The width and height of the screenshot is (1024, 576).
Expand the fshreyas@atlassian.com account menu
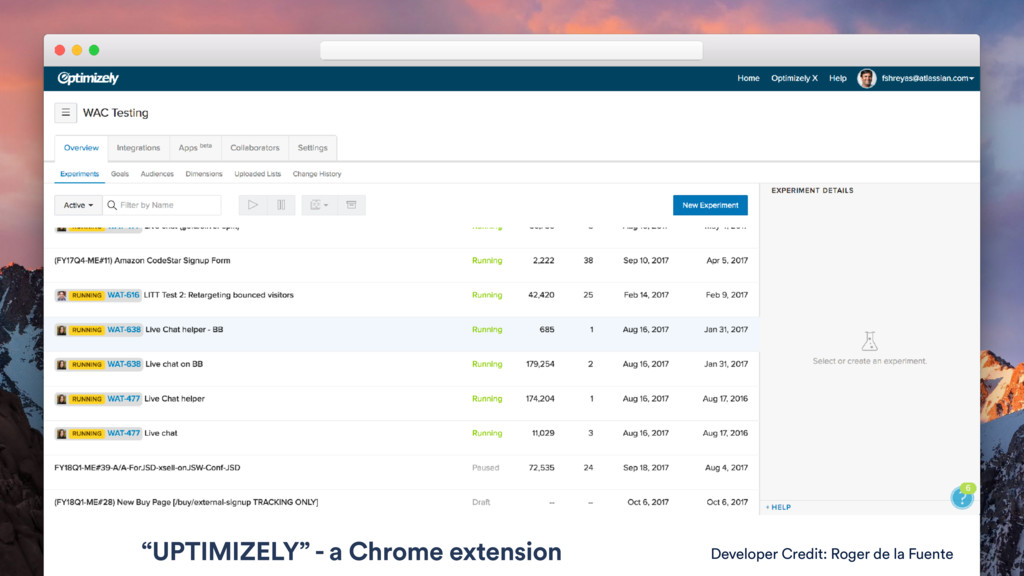point(927,78)
